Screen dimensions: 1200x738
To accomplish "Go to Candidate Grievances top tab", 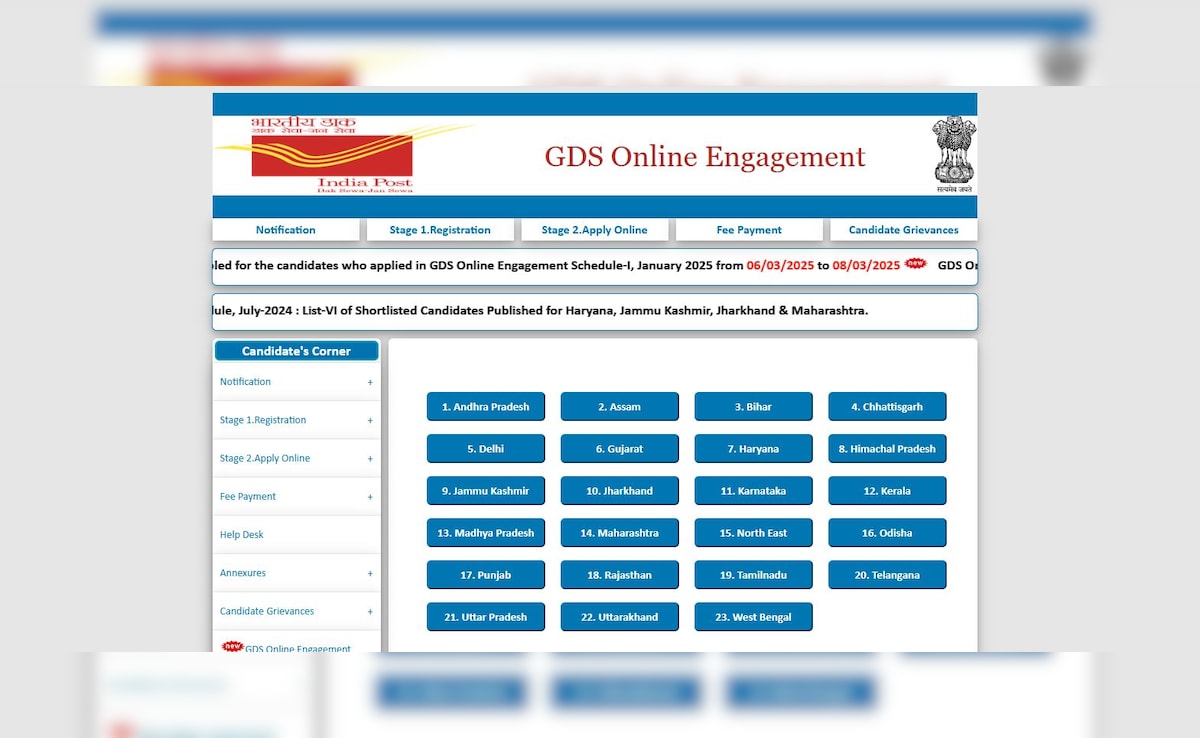I will point(903,230).
